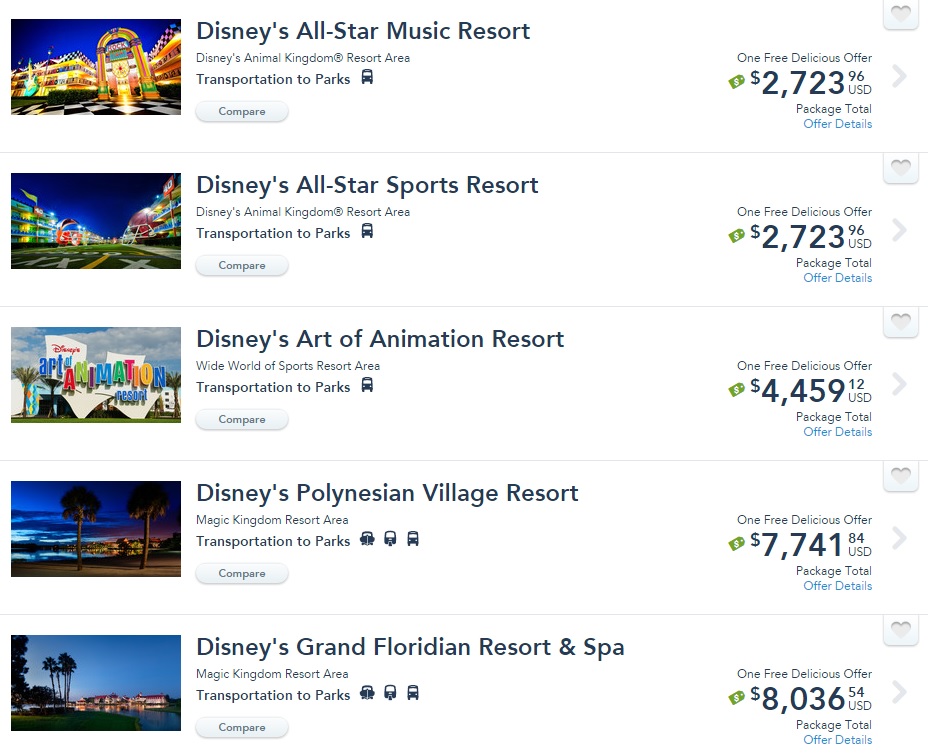Screen dimensions: 928x756
Task: Click the bus transportation icon for All-Star Sports Resort
Action: tap(367, 233)
